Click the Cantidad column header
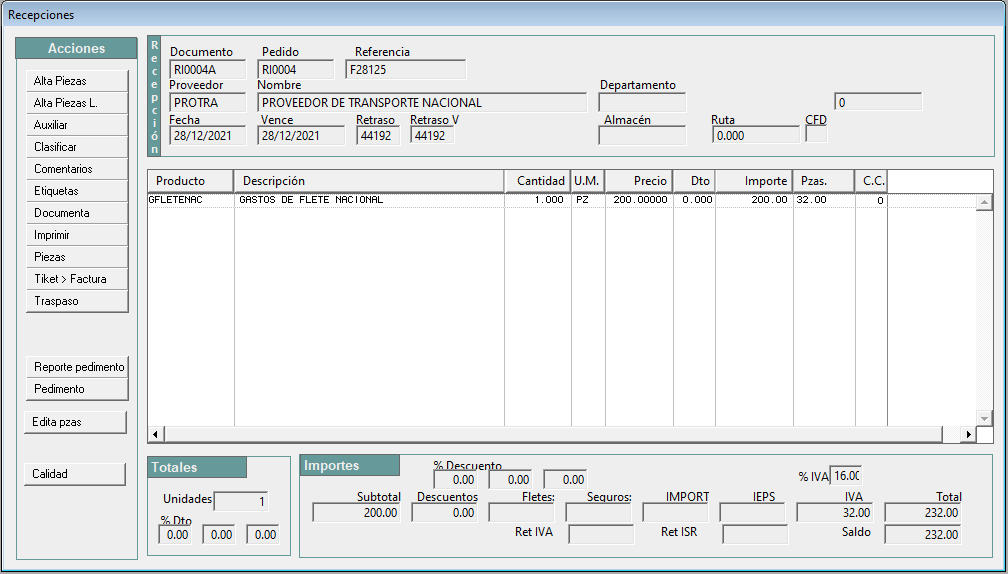 coord(538,181)
